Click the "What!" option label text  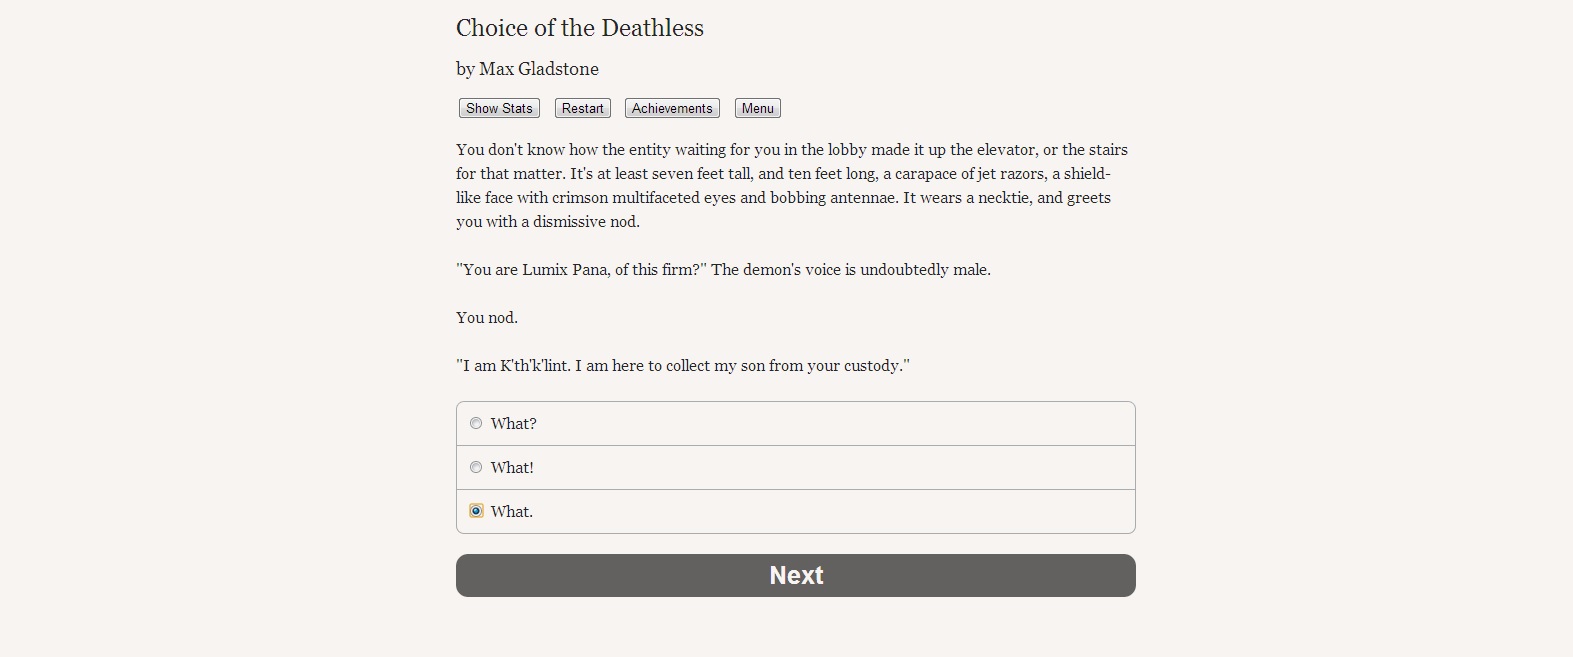point(512,468)
